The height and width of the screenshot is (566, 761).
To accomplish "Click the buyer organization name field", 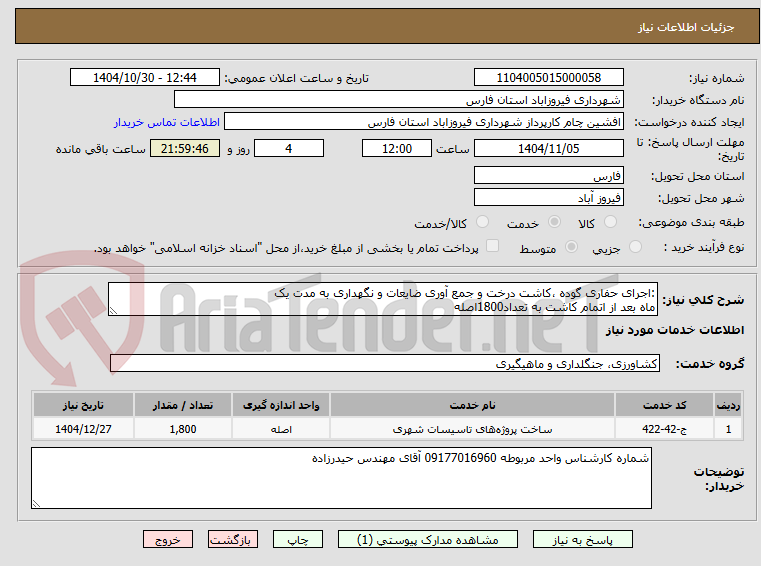I will click(x=398, y=100).
